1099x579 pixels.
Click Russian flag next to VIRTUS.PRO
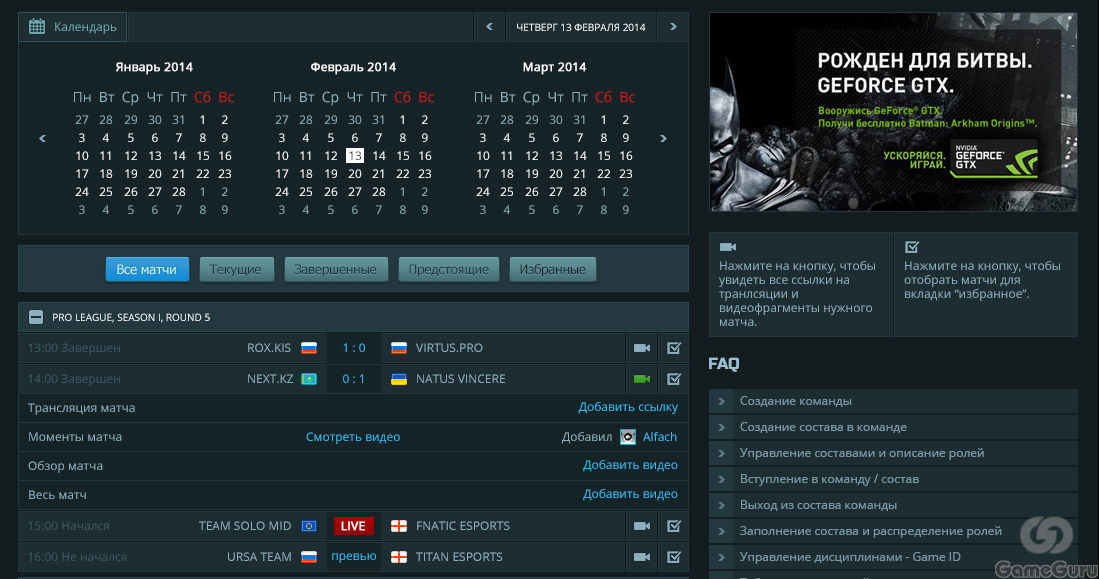[399, 348]
